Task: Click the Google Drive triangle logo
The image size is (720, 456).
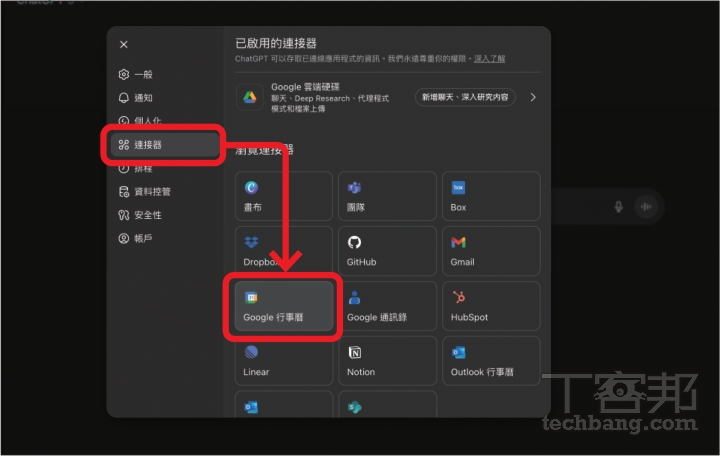Action: click(250, 97)
